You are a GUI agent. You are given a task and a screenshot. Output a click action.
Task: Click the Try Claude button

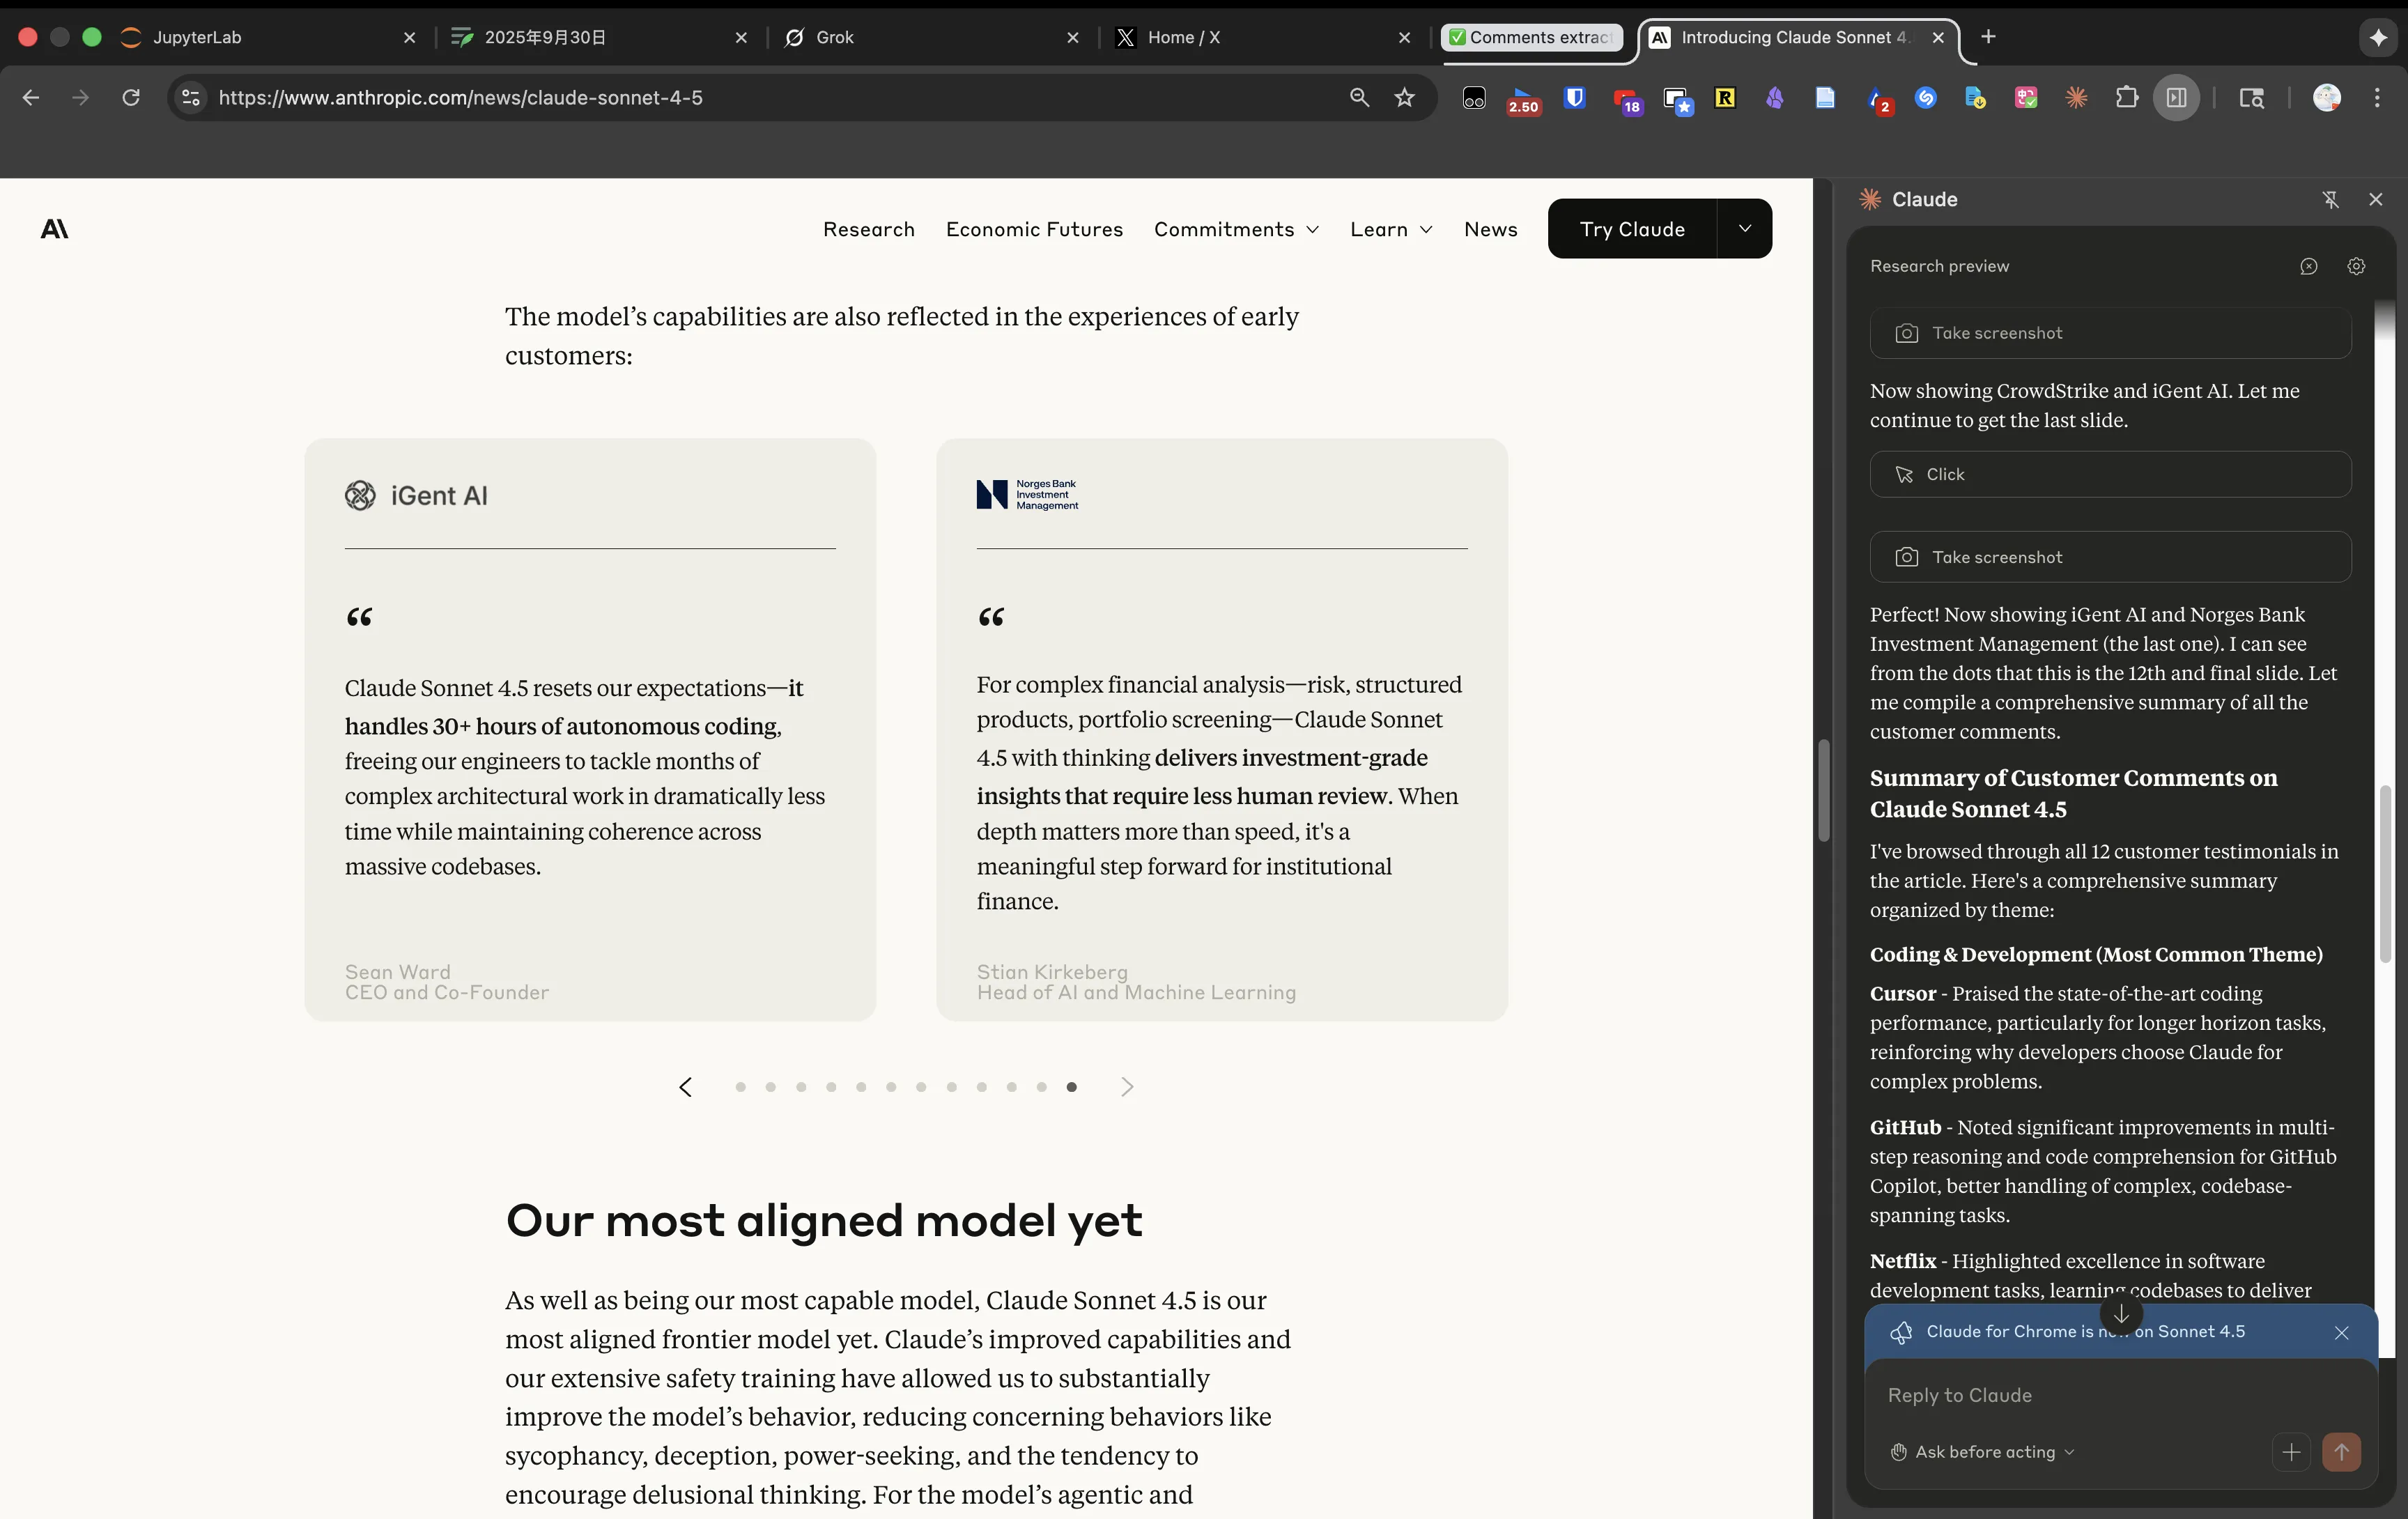pyautogui.click(x=1632, y=228)
